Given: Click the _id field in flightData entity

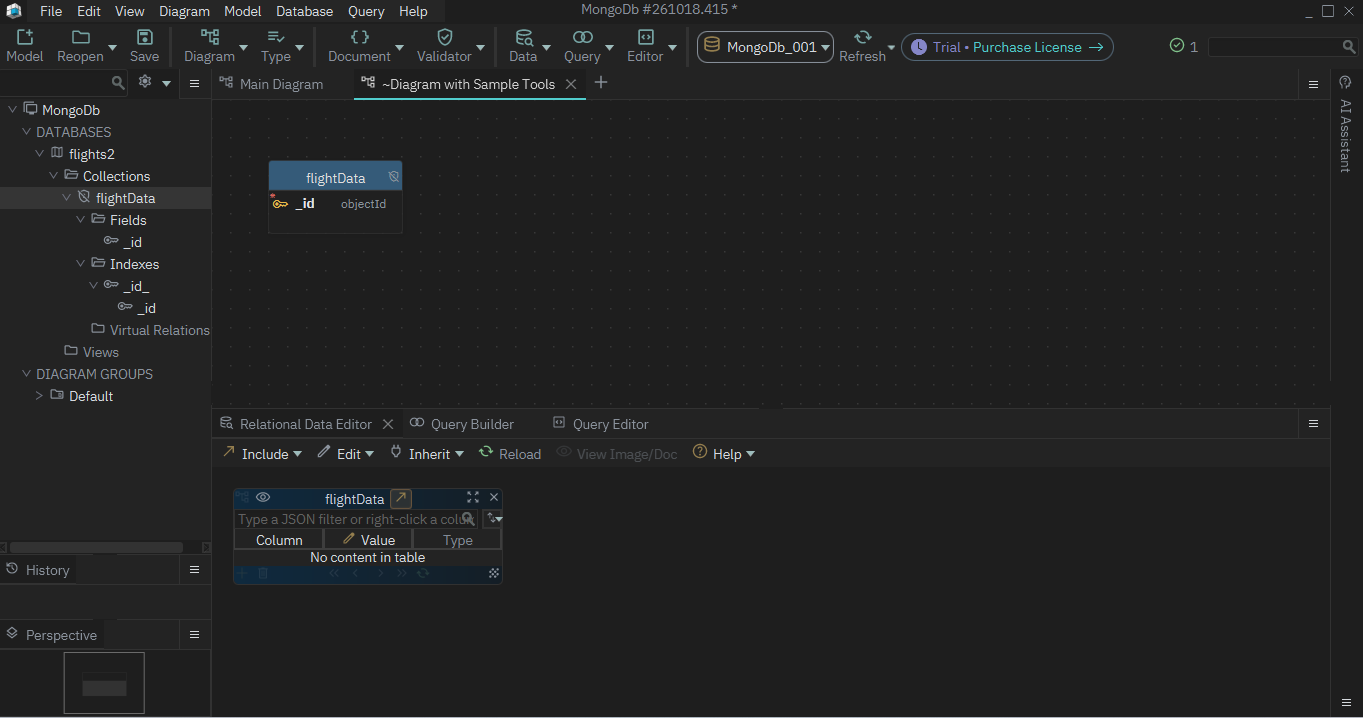Looking at the screenshot, I should click(335, 203).
